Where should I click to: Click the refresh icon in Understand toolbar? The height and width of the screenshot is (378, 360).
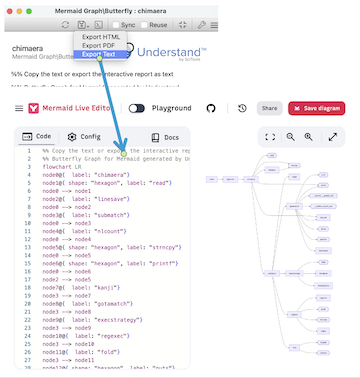click(65, 25)
